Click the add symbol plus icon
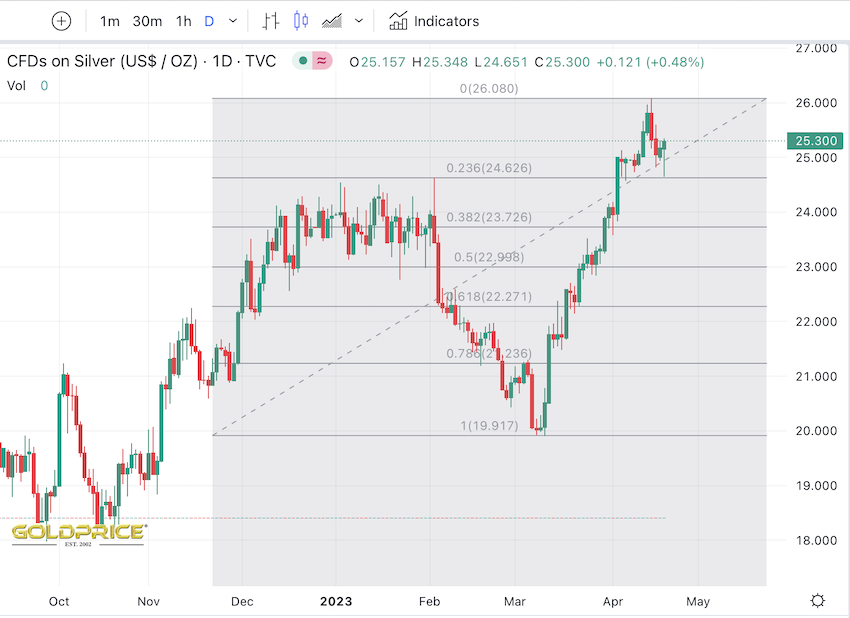Screen dimensions: 850x618 [61, 21]
